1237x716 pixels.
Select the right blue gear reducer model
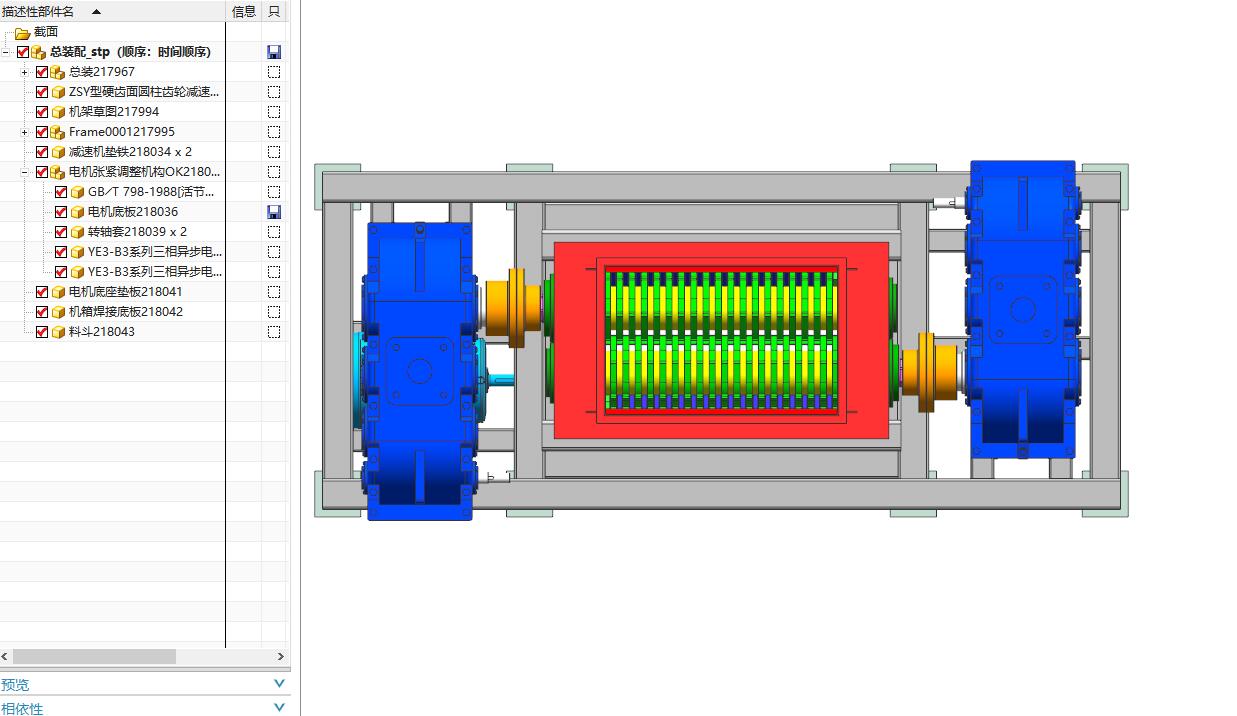coord(1023,310)
